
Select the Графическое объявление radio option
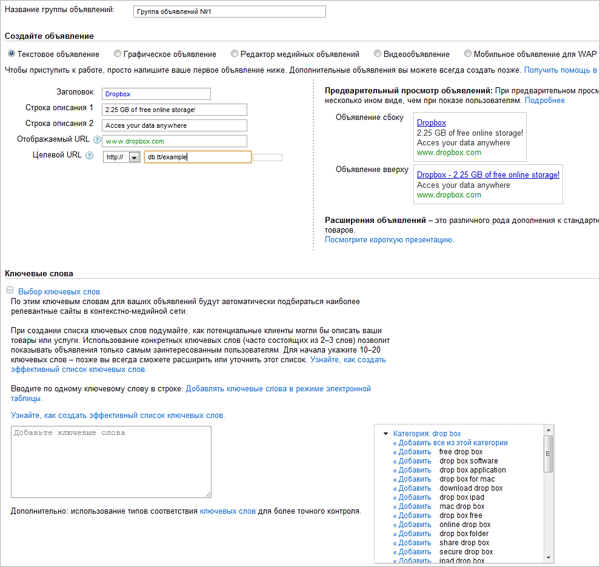(x=118, y=54)
